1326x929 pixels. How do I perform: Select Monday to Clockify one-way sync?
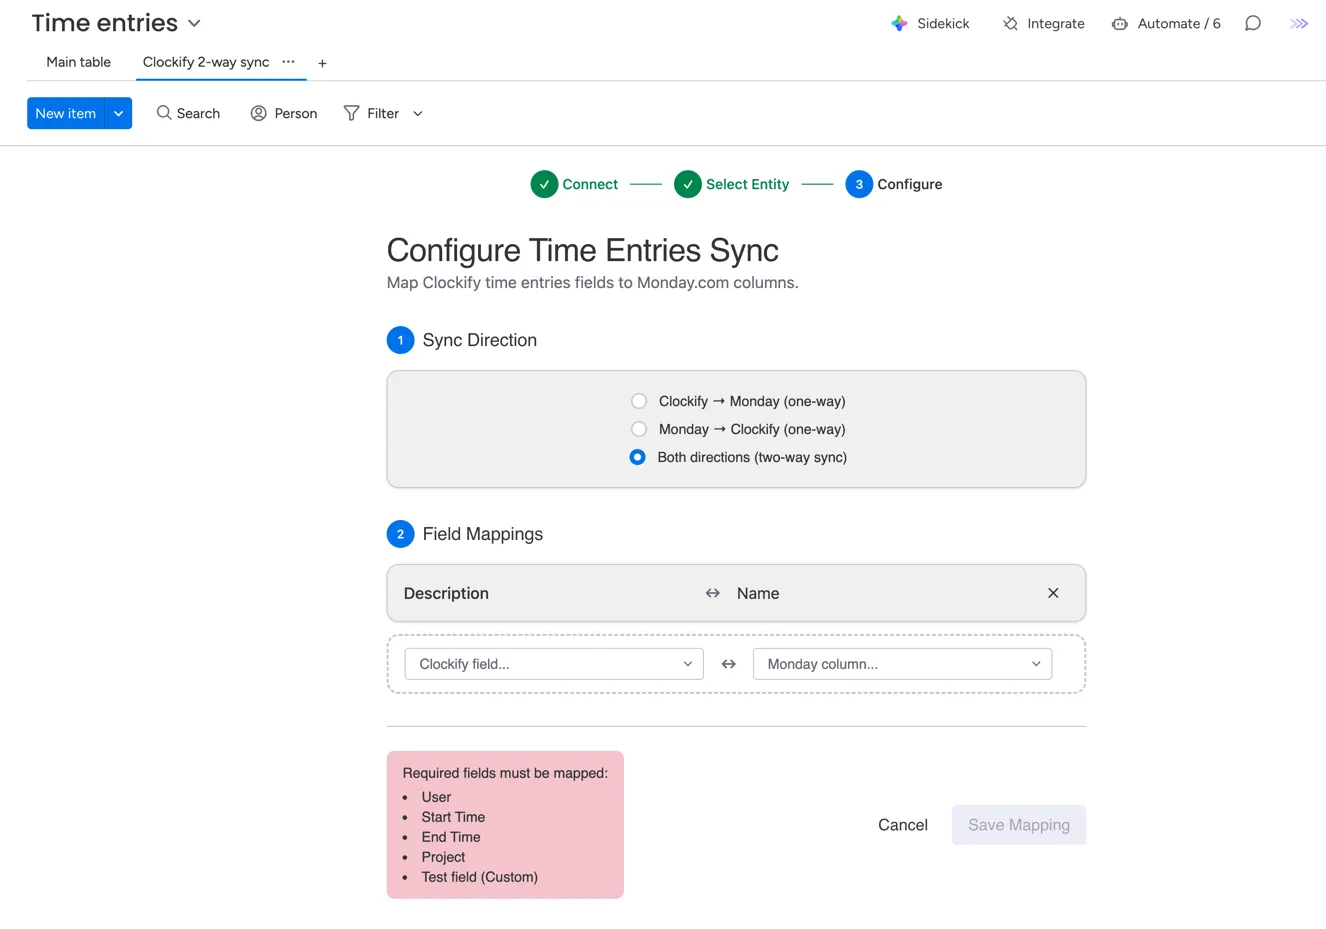click(639, 429)
